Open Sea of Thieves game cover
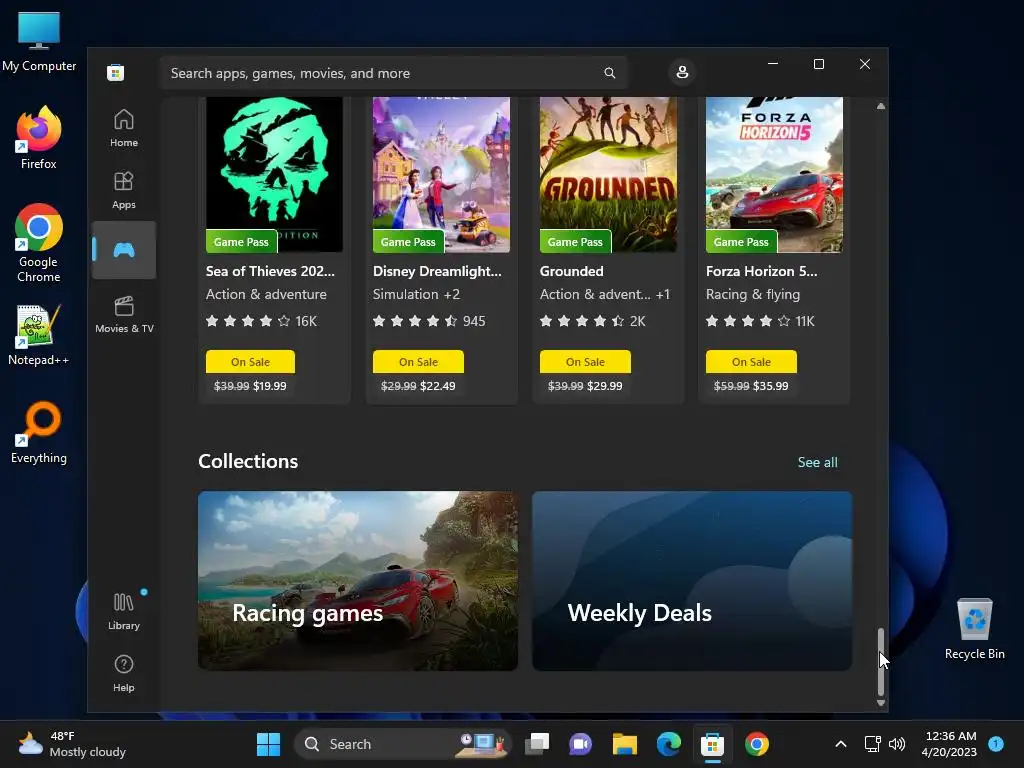 274,174
